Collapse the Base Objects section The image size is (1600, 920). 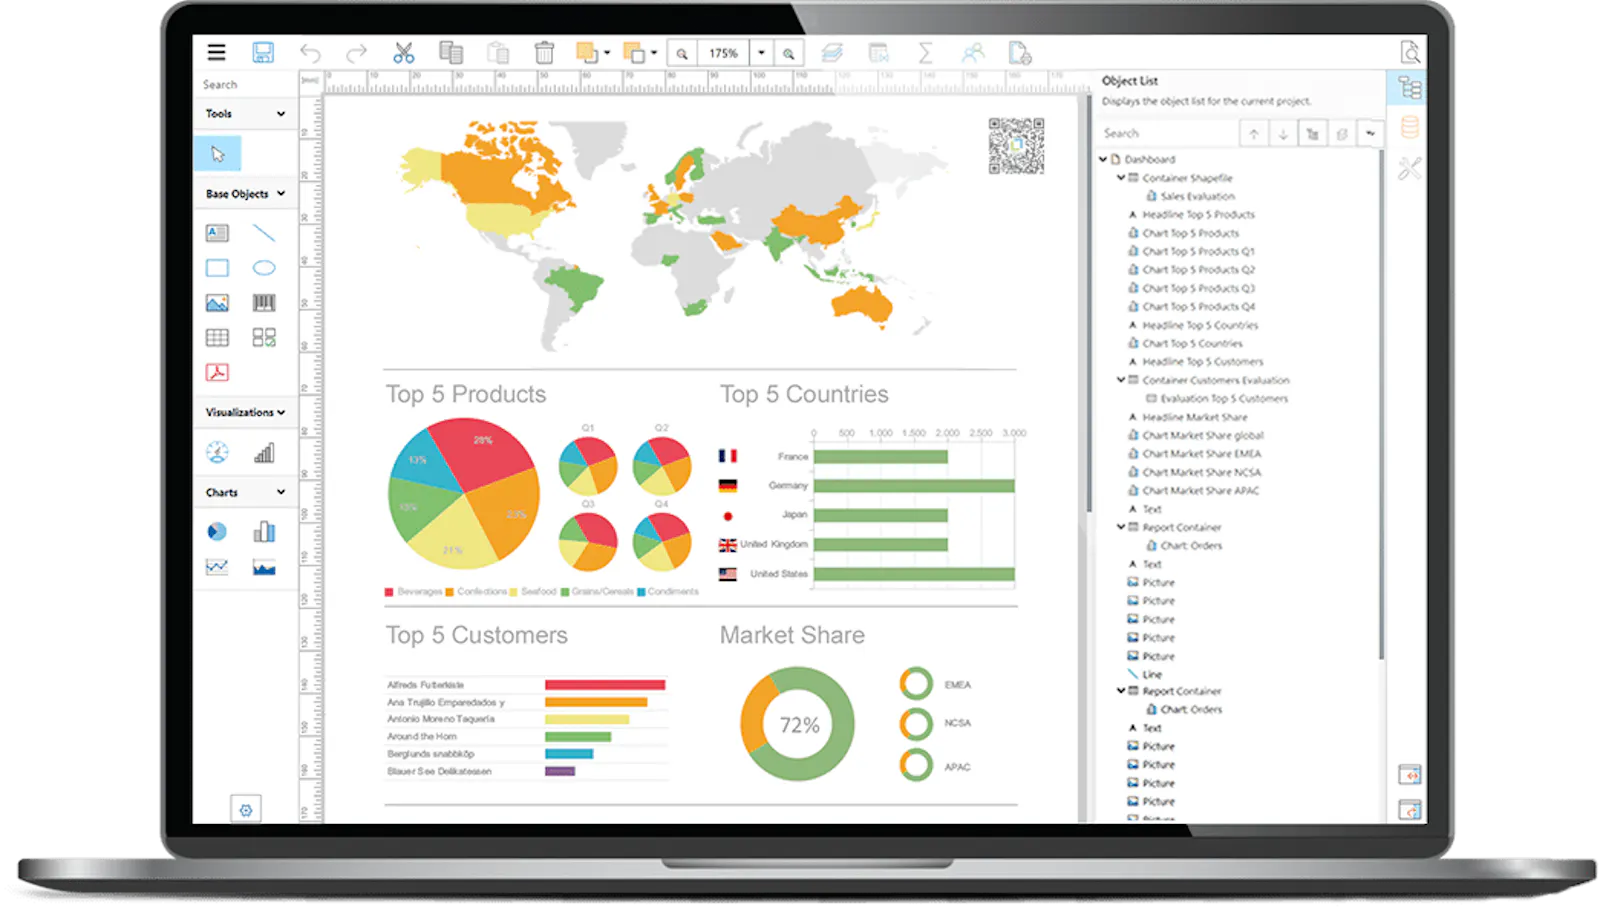(281, 194)
